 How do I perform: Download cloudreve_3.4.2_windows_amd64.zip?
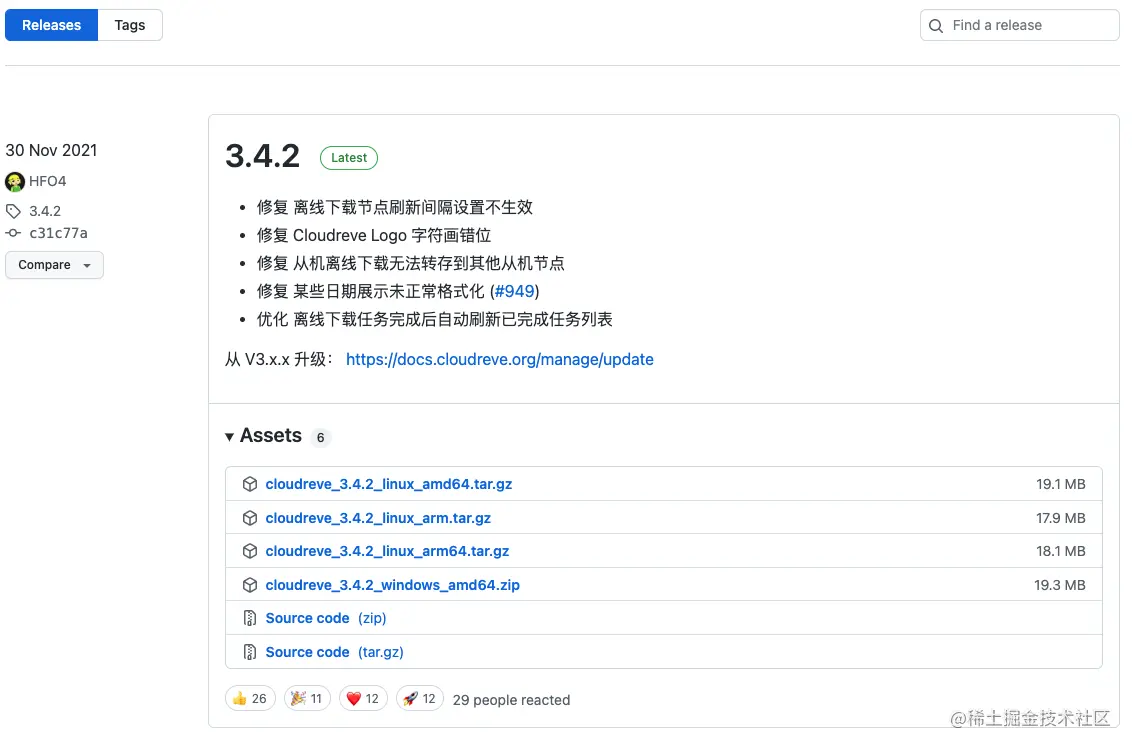(x=393, y=585)
